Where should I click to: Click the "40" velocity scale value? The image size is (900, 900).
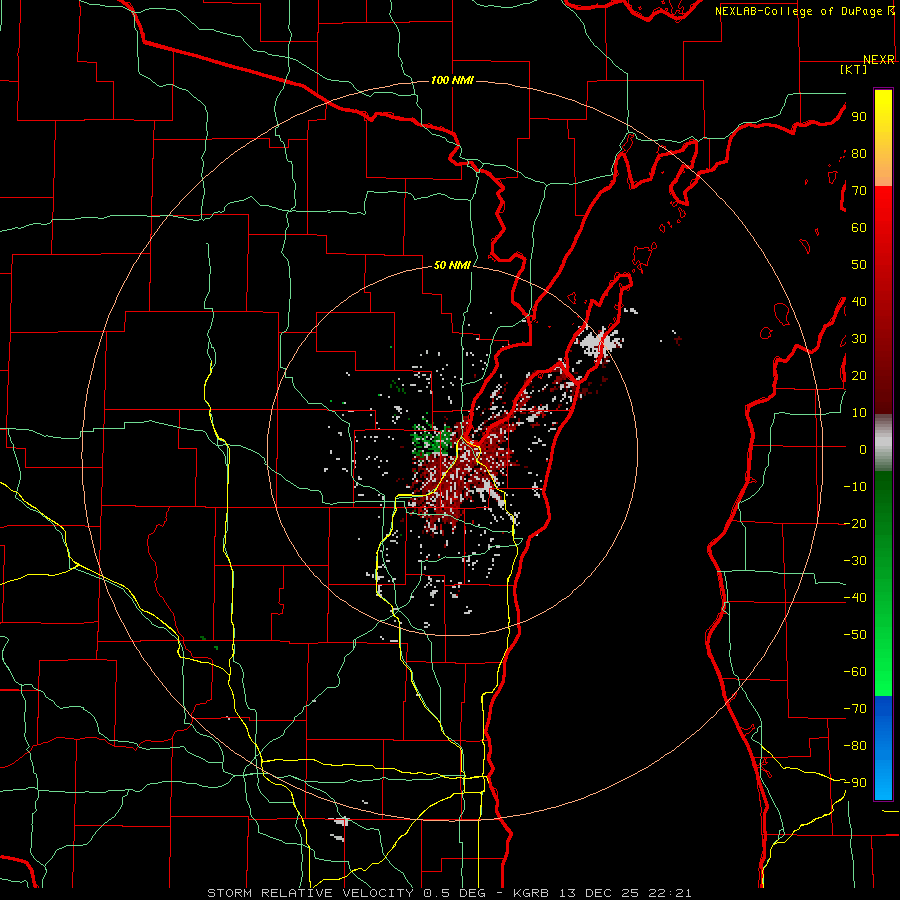point(859,301)
